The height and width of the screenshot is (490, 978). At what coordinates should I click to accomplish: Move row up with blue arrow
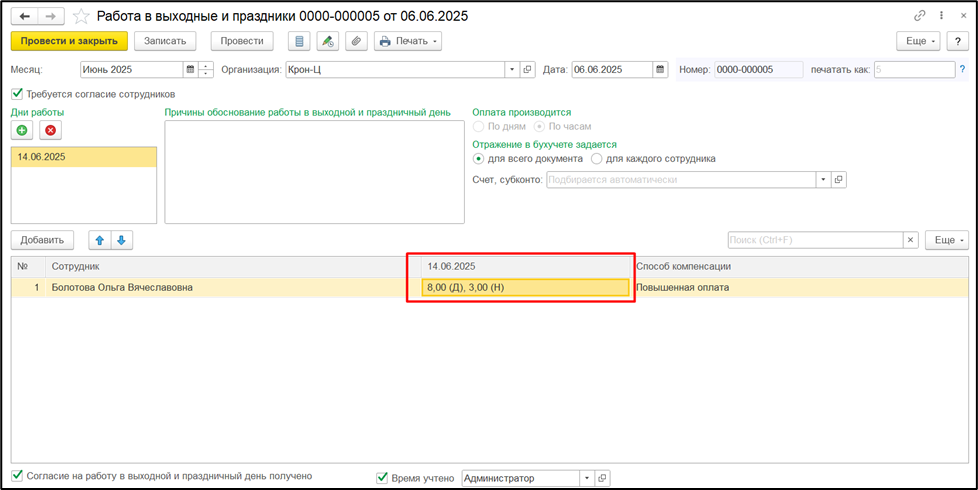coord(99,240)
